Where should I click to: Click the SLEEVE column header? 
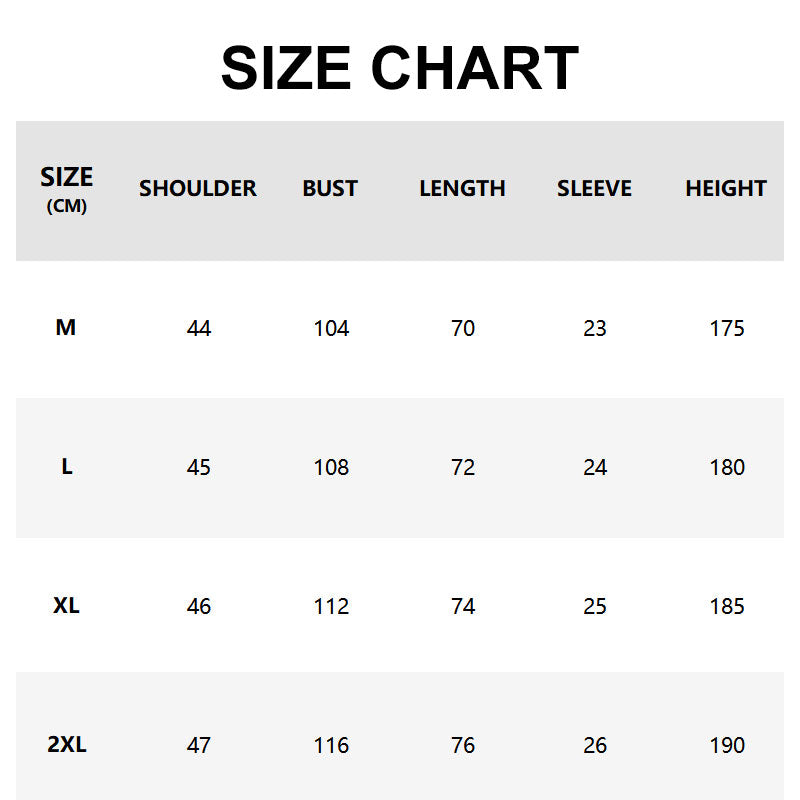(594, 188)
